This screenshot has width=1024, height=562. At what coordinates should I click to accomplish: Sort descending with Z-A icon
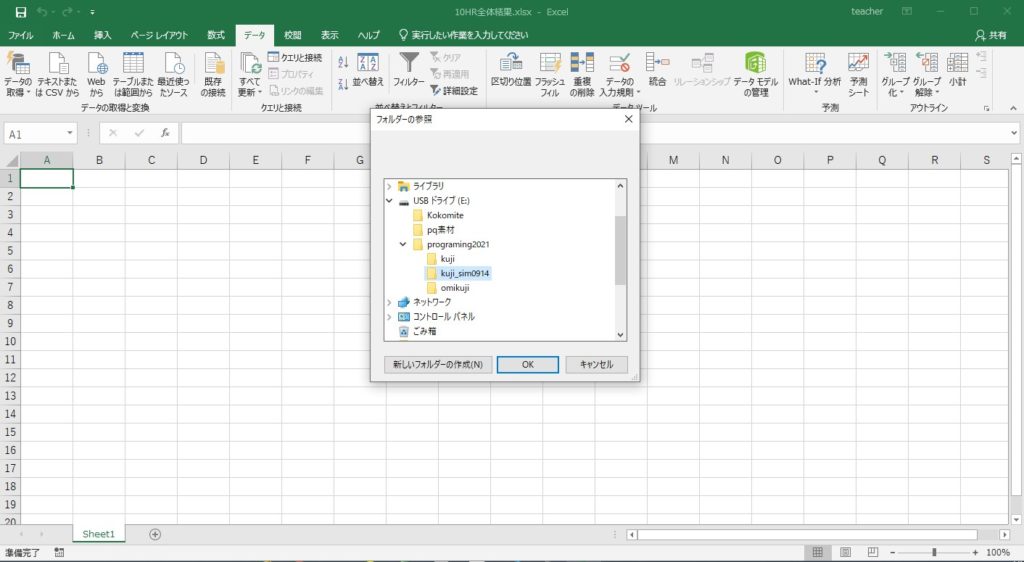(x=343, y=84)
